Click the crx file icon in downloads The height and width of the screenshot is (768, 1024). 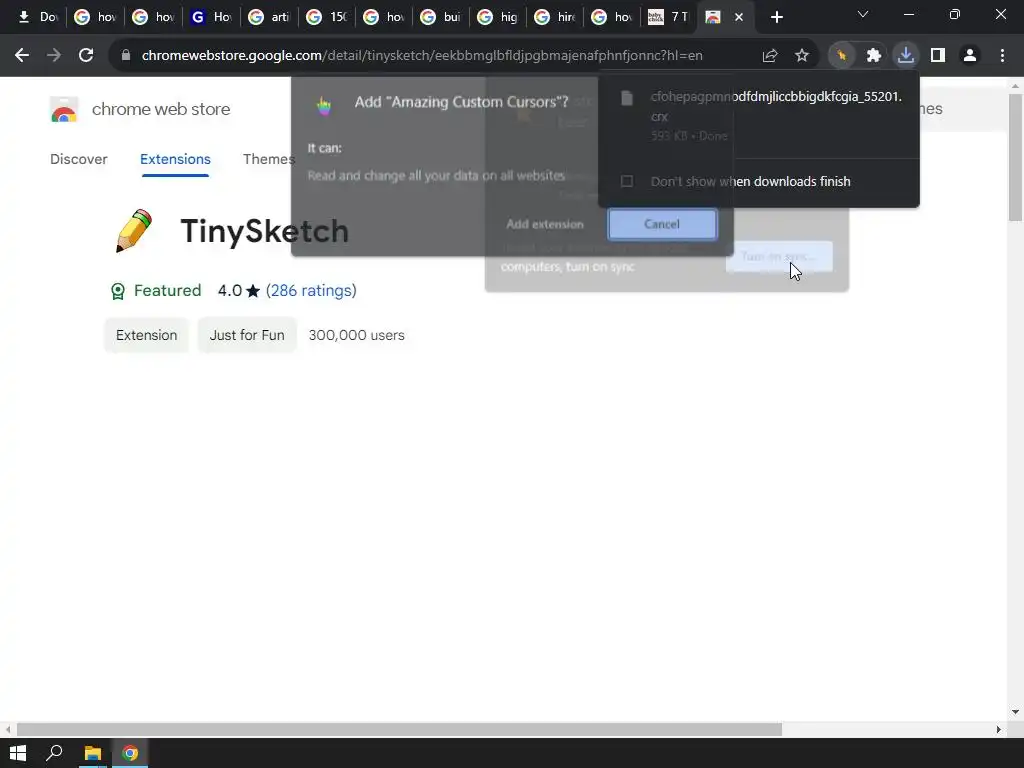coord(627,99)
